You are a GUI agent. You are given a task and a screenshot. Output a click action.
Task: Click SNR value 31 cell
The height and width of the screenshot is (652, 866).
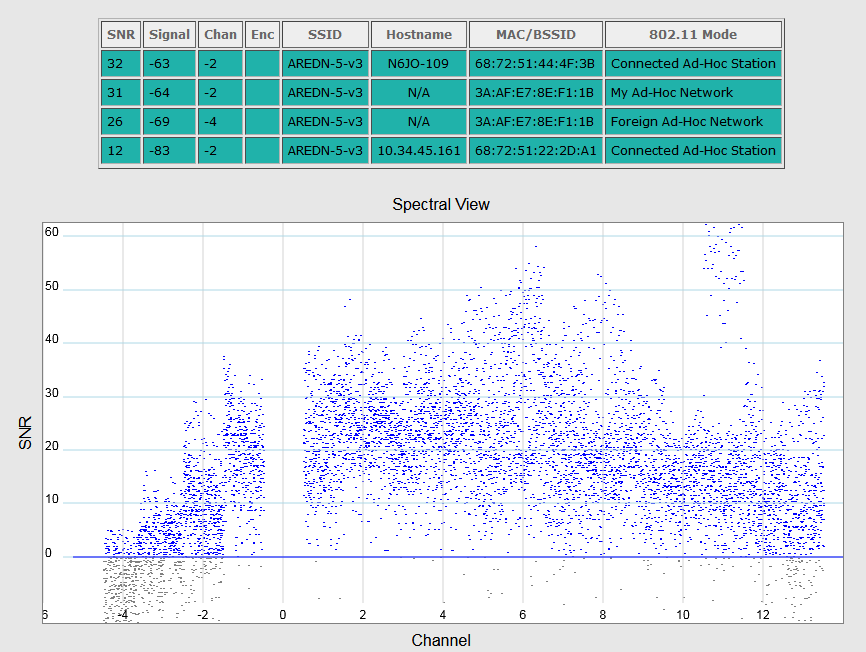click(121, 92)
